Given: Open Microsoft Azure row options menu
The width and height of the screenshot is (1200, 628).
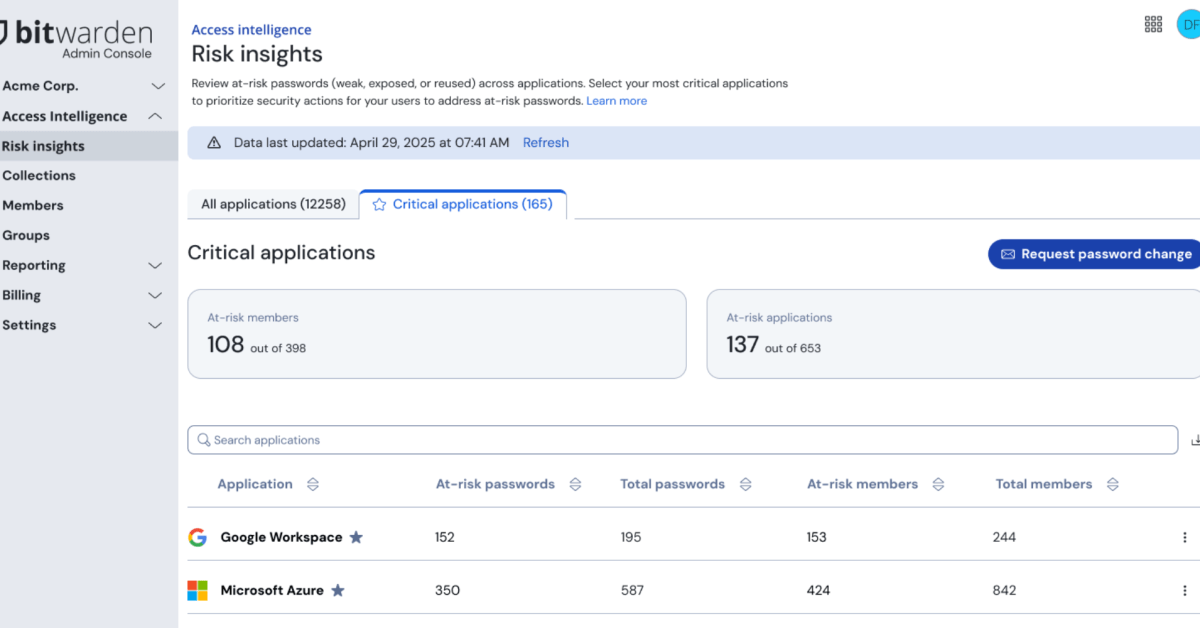Looking at the screenshot, I should [x=1185, y=590].
